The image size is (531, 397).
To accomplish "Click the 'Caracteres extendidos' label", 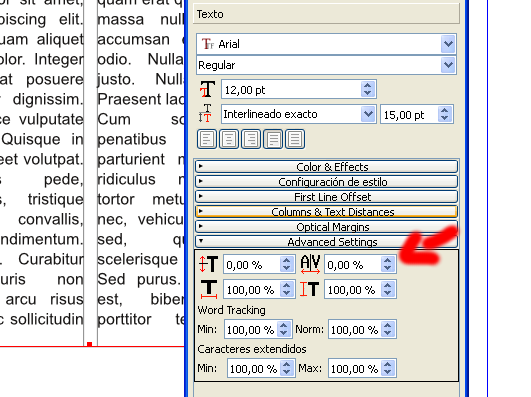I will [x=252, y=349].
